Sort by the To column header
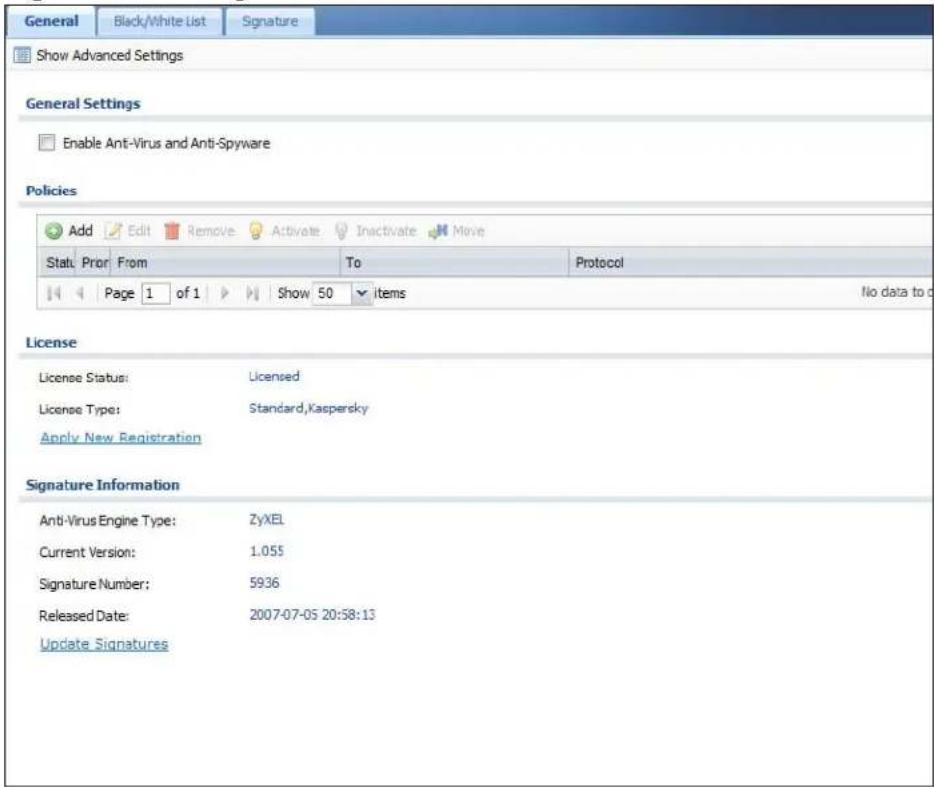Image resolution: width=934 pixels, height=787 pixels. [x=454, y=263]
